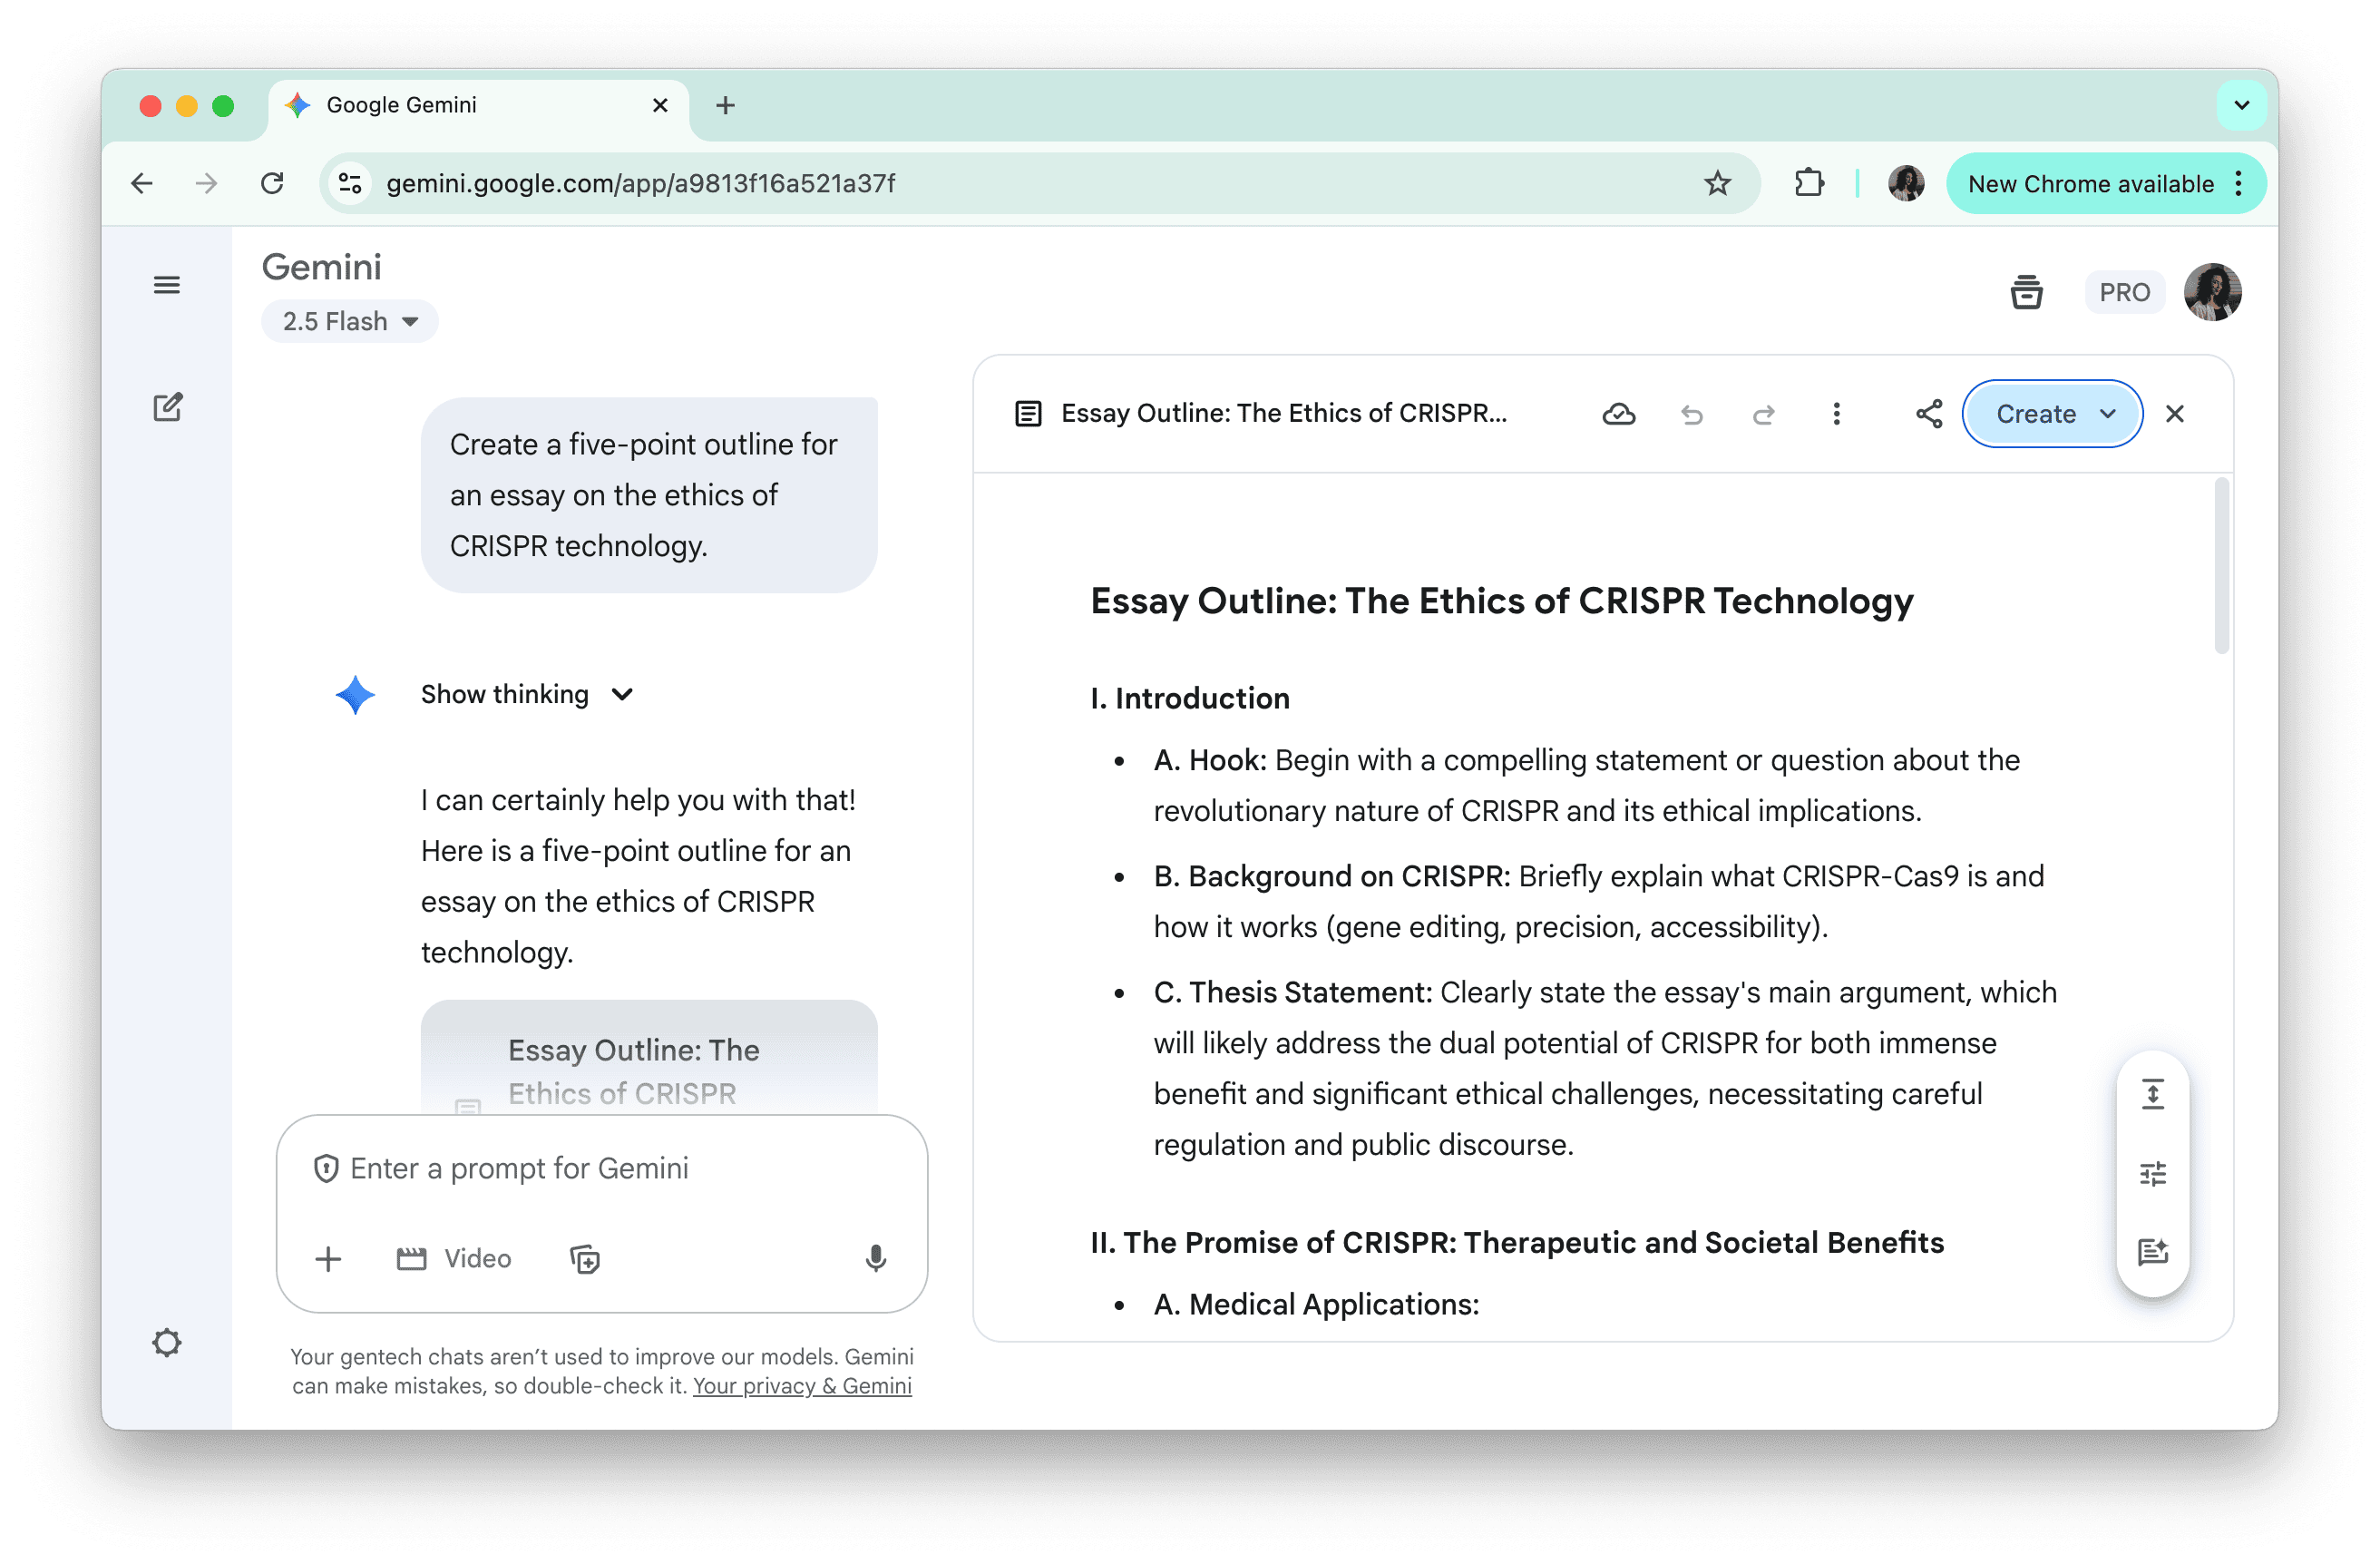Click the canvas vertical scrollbar
Viewport: 2380px width, 1564px height.
tap(2221, 567)
